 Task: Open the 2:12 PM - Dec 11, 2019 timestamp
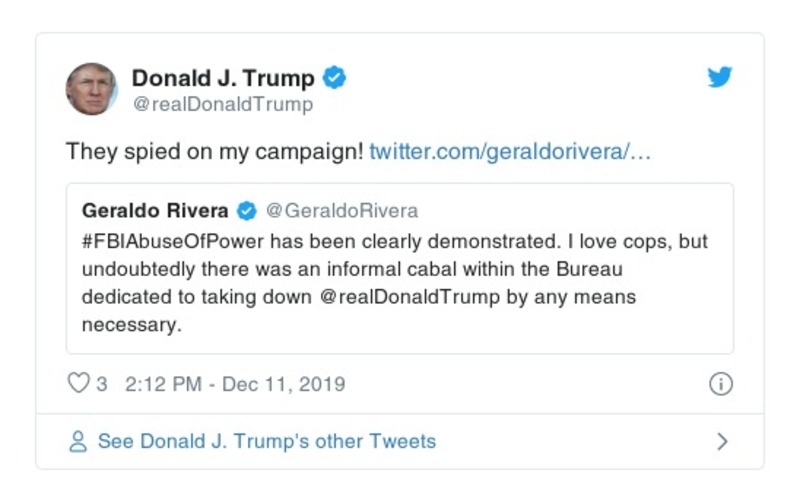pos(235,384)
